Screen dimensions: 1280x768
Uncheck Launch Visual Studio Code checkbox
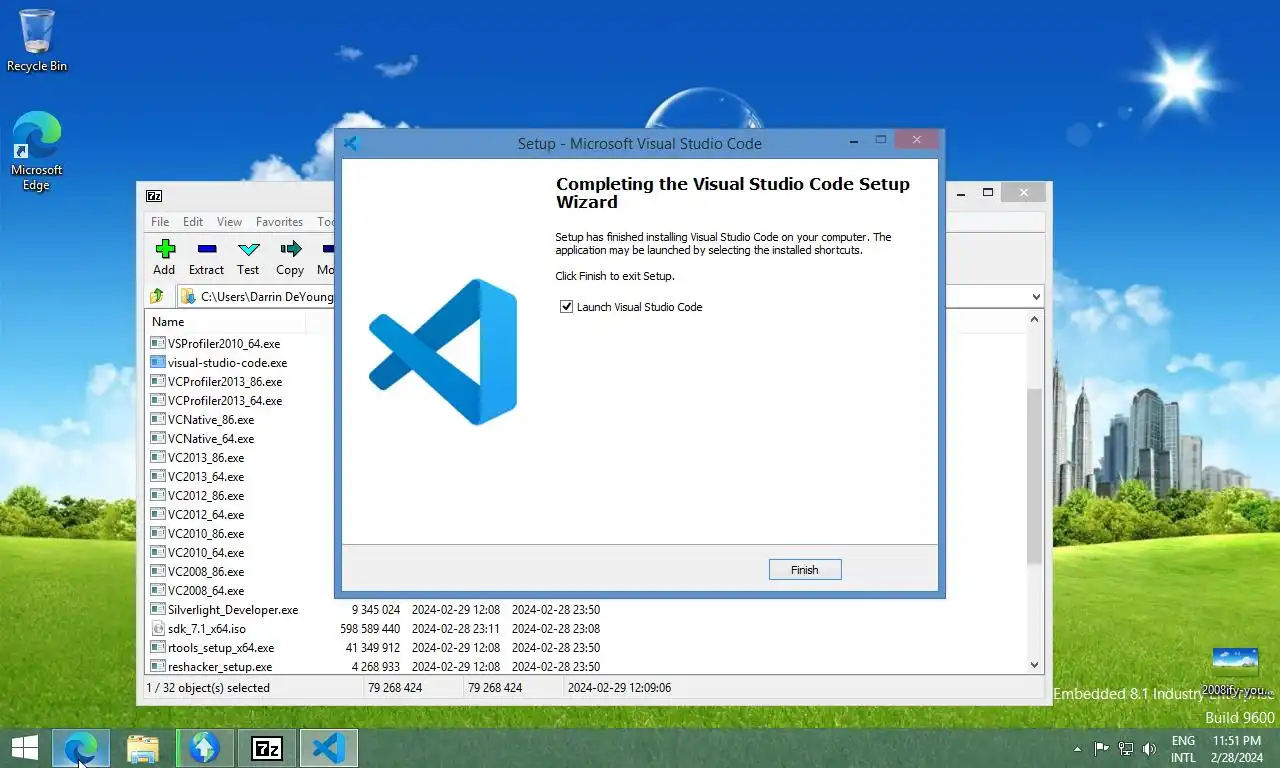[567, 307]
